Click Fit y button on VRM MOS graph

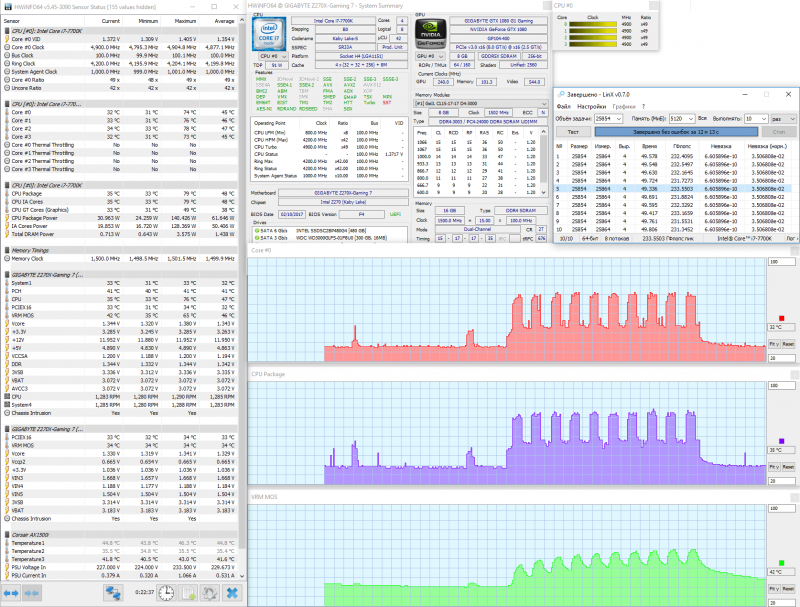point(774,589)
